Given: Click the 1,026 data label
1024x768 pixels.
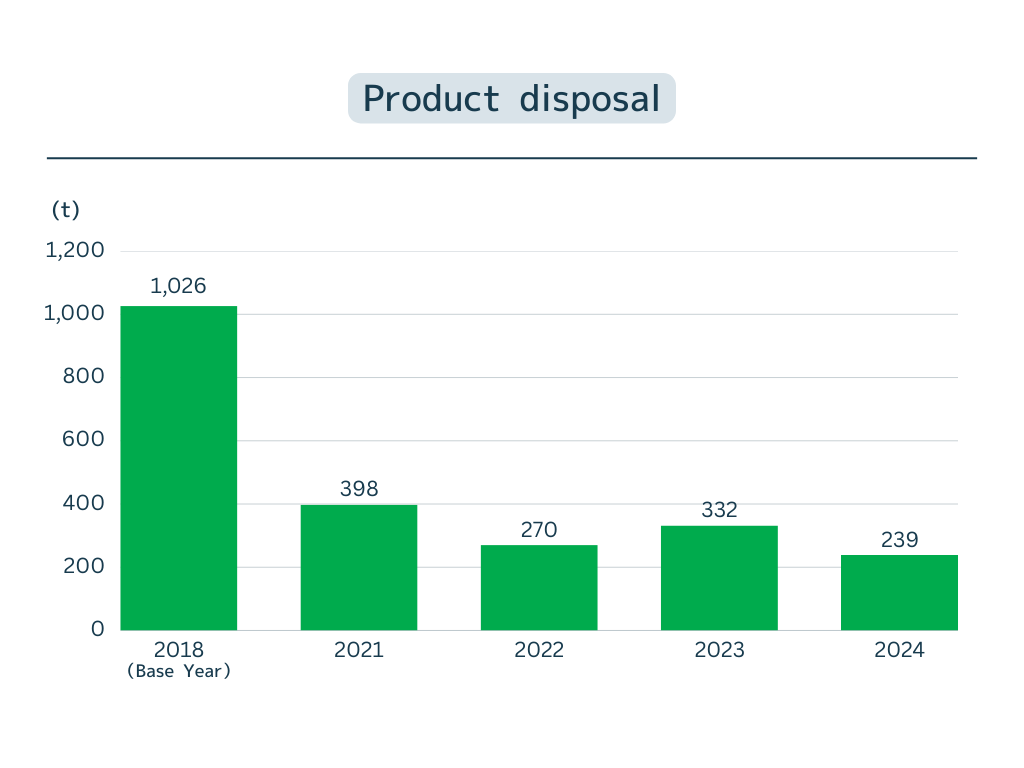Looking at the screenshot, I should pyautogui.click(x=179, y=286).
